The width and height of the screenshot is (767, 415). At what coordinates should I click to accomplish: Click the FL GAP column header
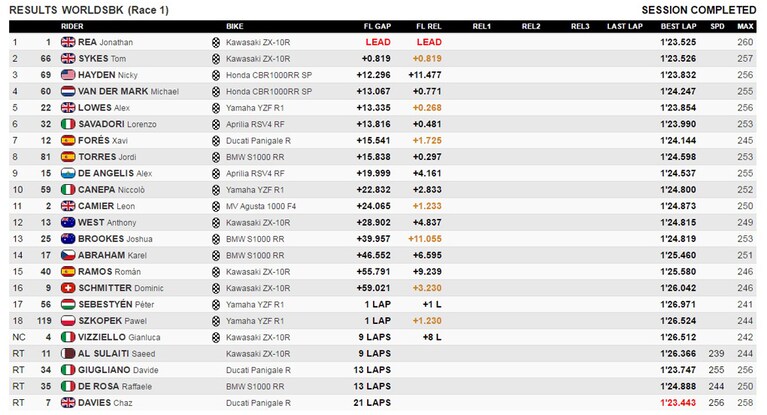tap(377, 26)
